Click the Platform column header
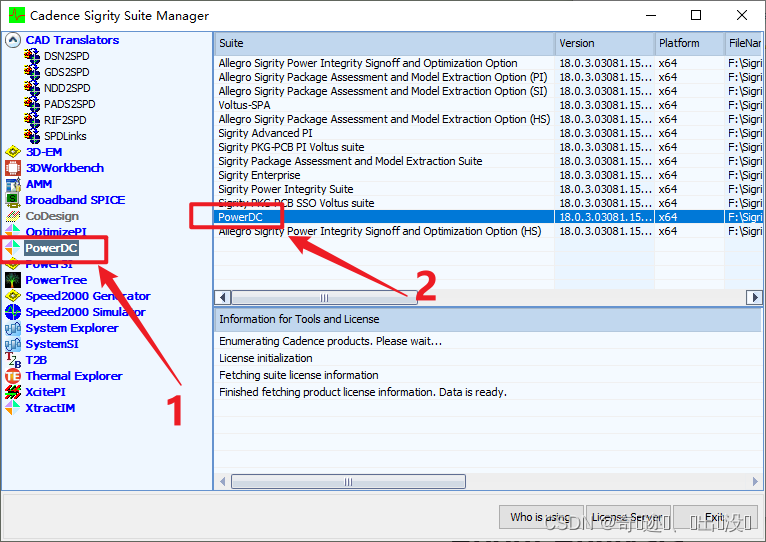Screen dimensions: 766x542 click(689, 43)
